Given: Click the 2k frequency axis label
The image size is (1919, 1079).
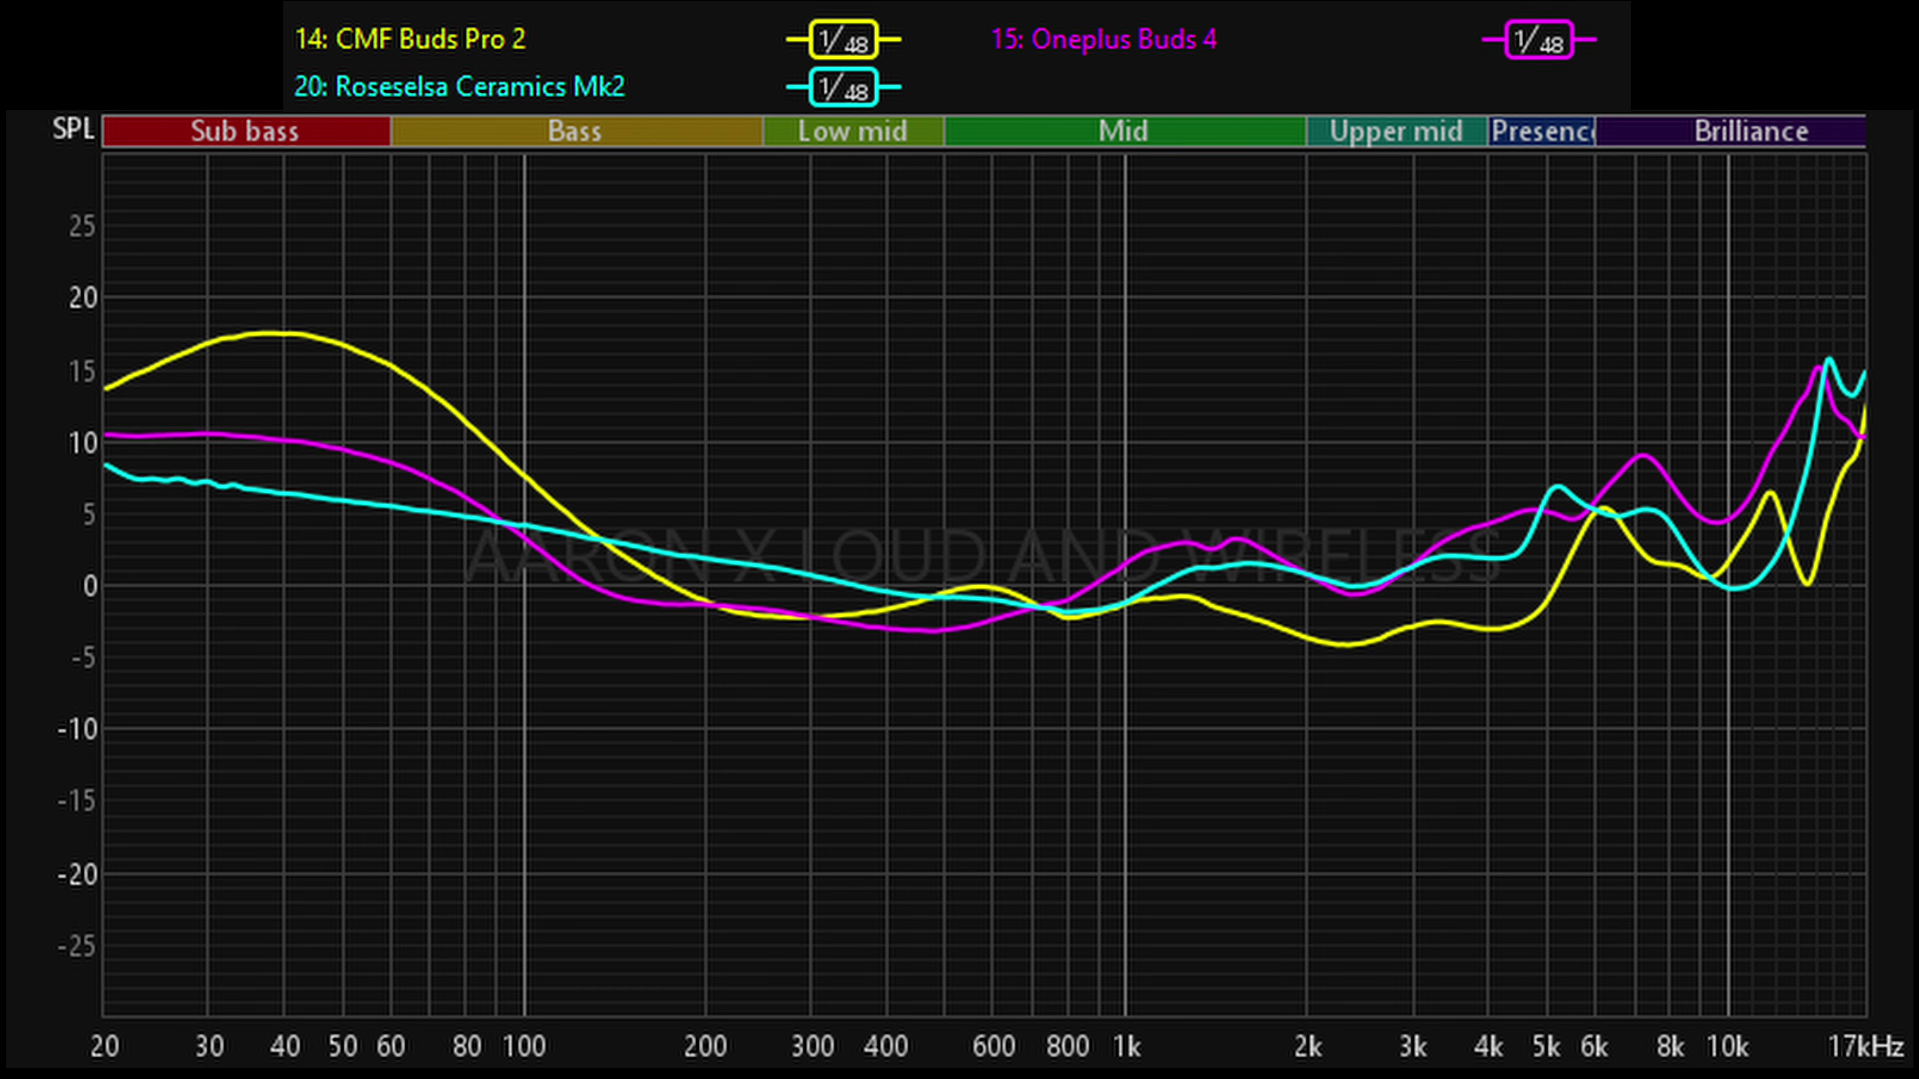Looking at the screenshot, I should pos(1308,1046).
